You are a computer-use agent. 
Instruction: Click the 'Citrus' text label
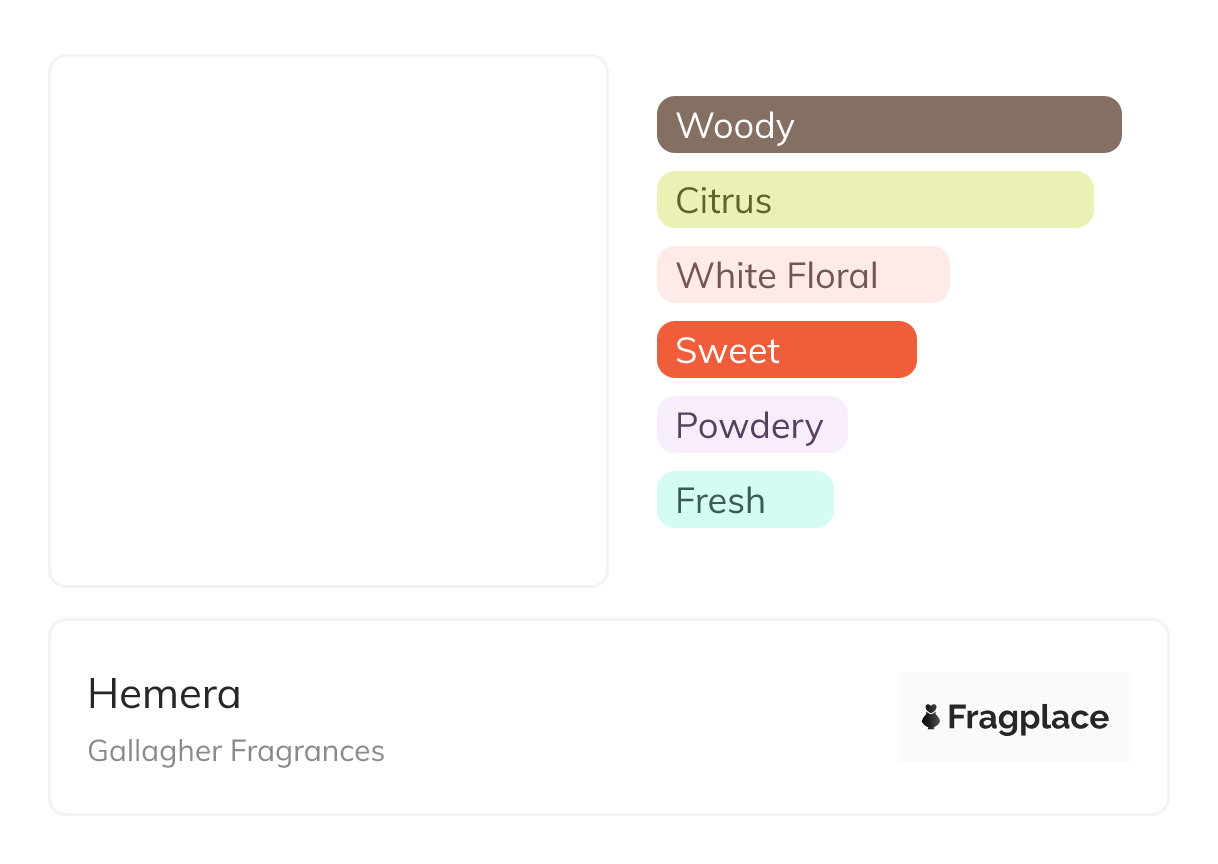click(724, 201)
